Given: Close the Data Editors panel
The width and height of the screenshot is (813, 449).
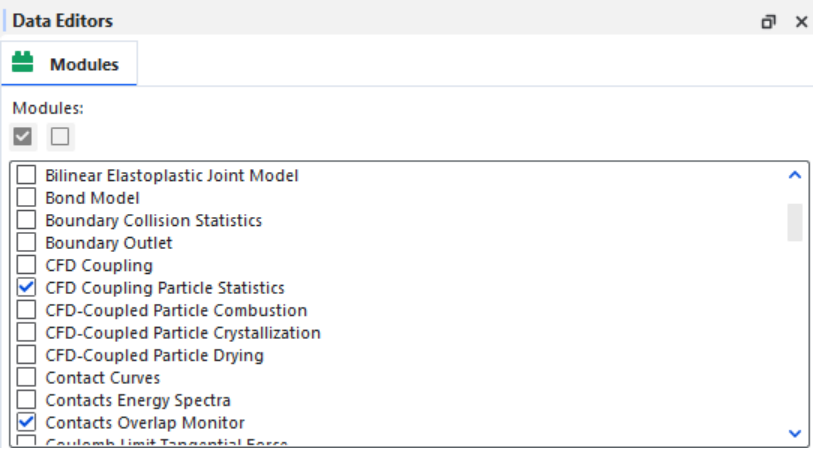Looking at the screenshot, I should [801, 22].
